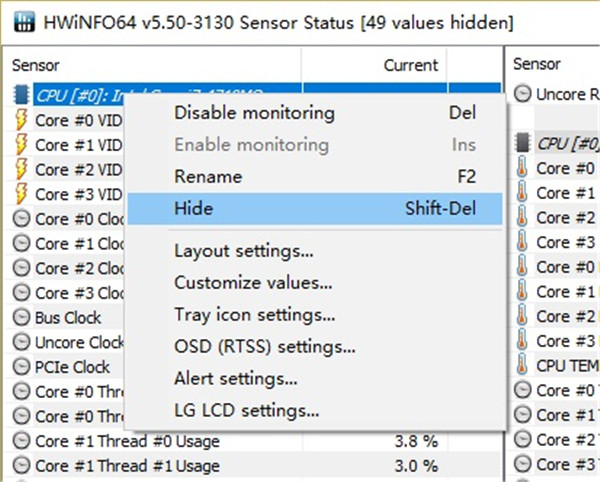Viewport: 600px width, 482px height.
Task: Open Layout settings... from the menu
Action: click(x=244, y=250)
